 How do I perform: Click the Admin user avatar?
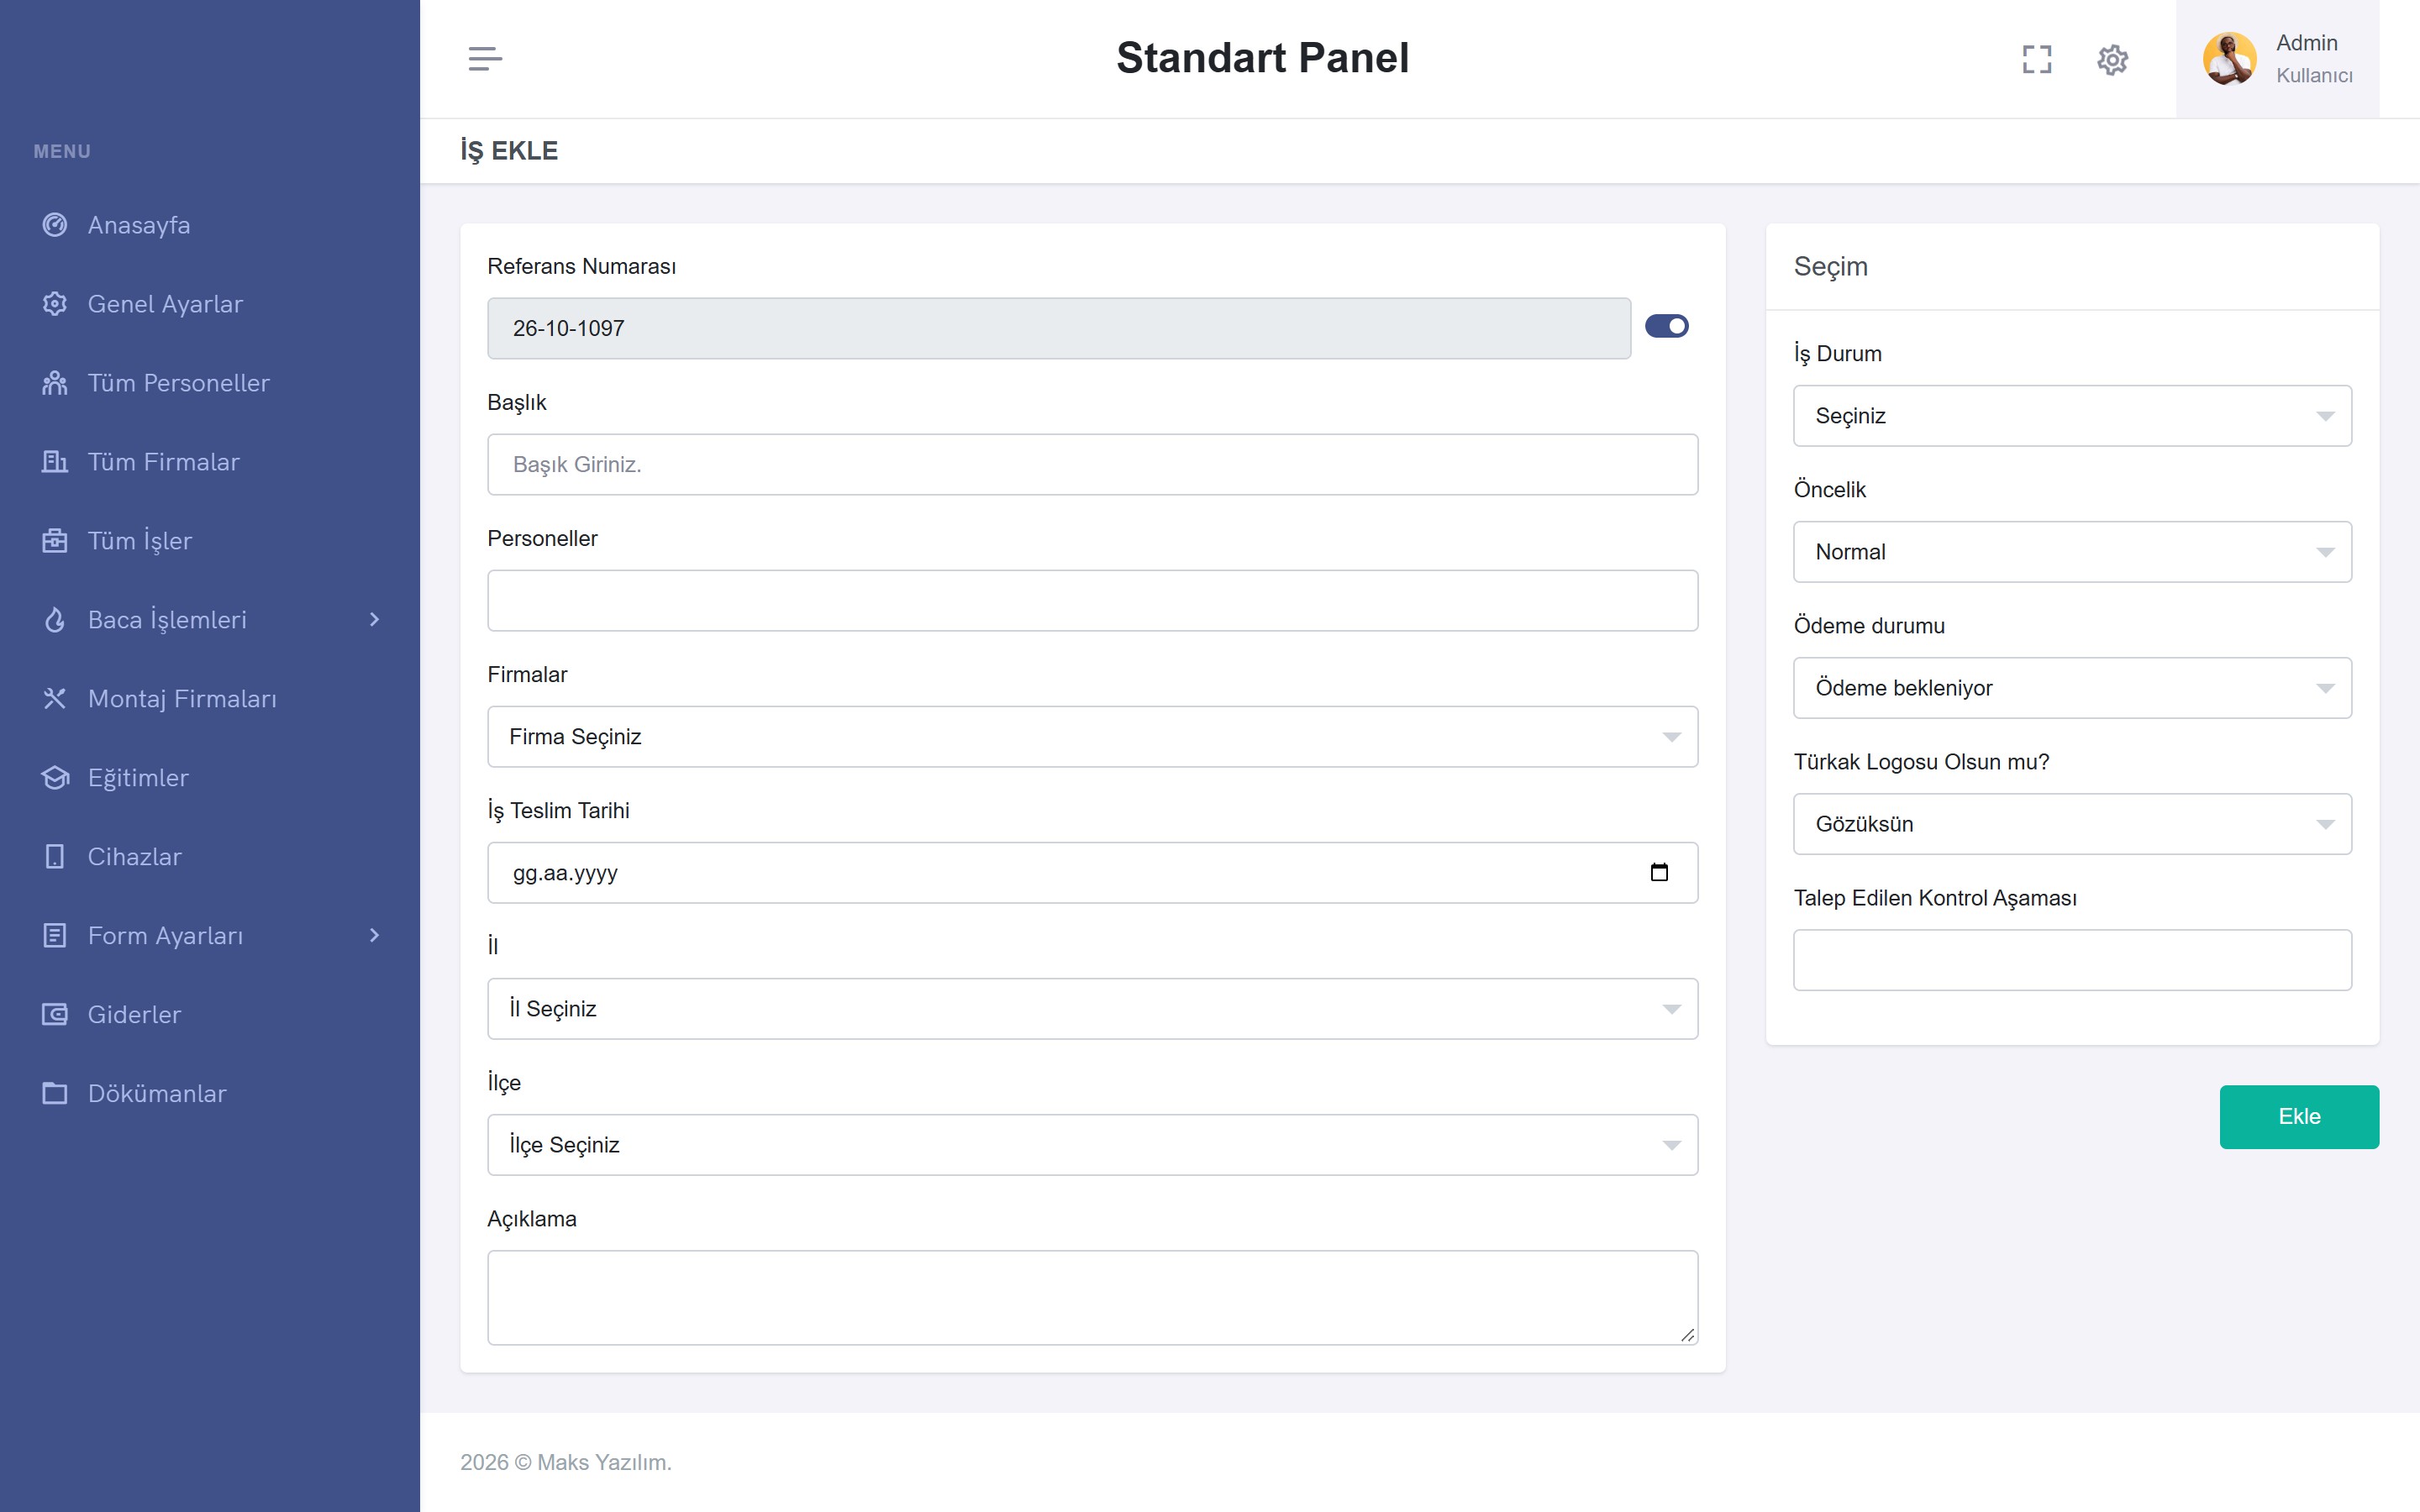tap(2229, 59)
